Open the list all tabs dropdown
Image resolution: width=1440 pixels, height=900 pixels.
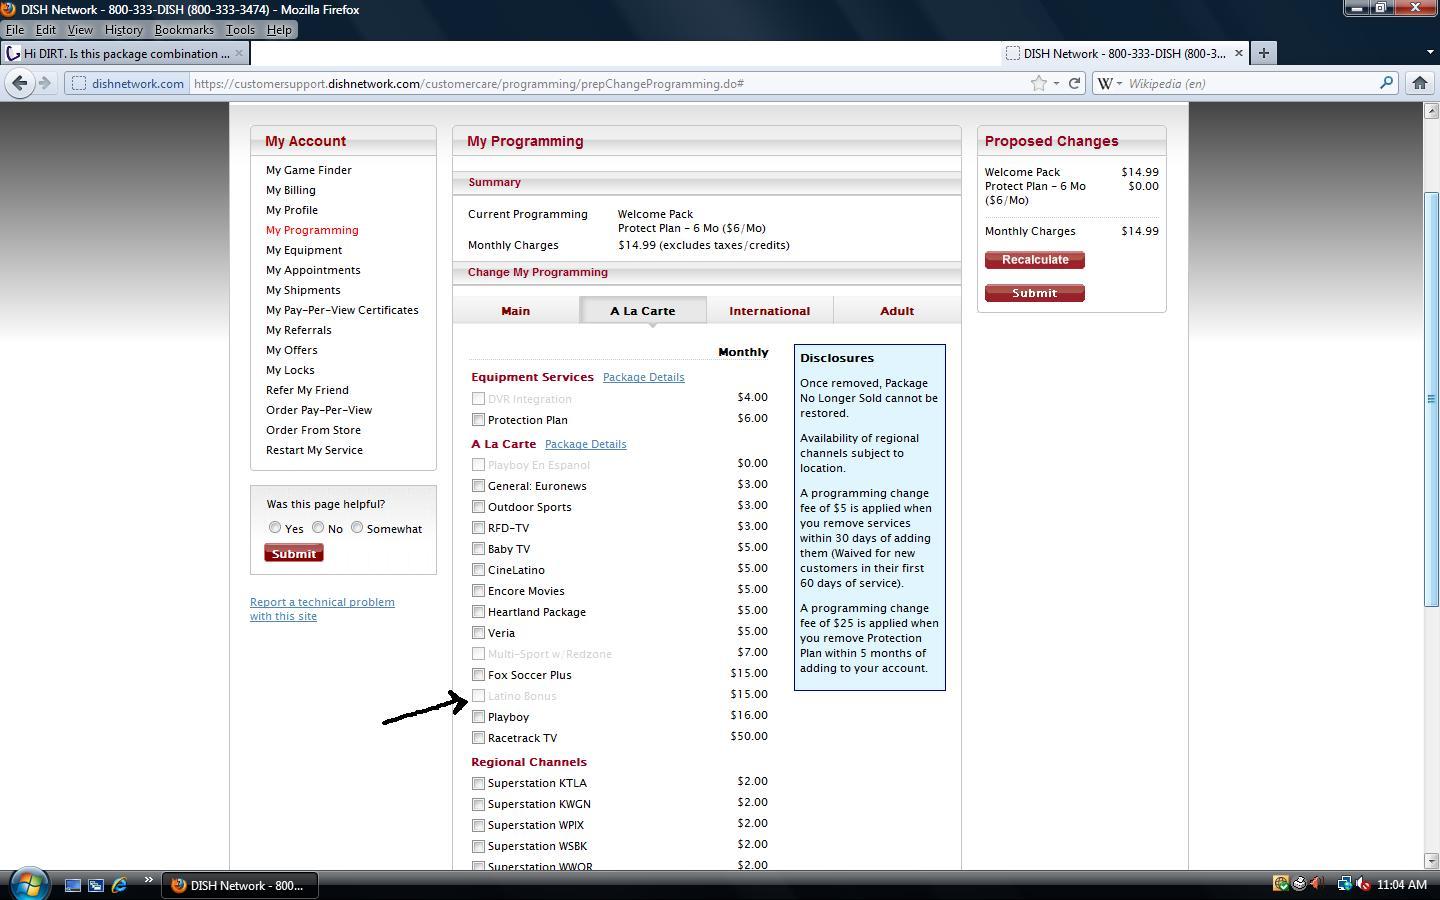click(1429, 52)
